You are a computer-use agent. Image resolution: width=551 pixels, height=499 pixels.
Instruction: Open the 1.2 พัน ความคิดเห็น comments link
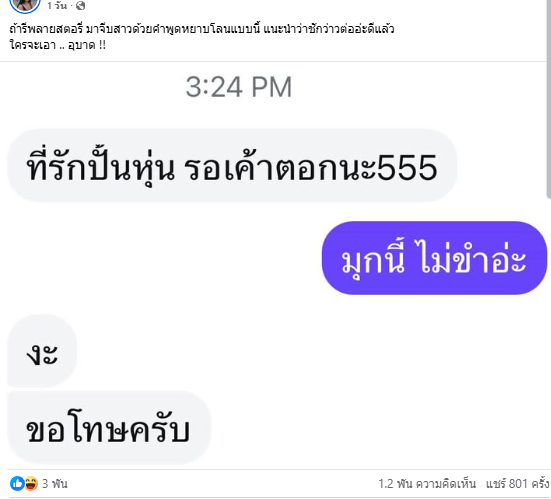(x=427, y=484)
